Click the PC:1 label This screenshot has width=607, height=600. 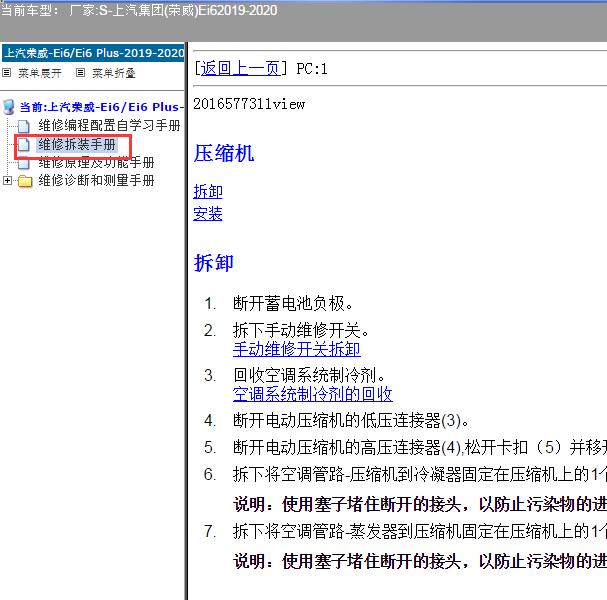pyautogui.click(x=312, y=69)
